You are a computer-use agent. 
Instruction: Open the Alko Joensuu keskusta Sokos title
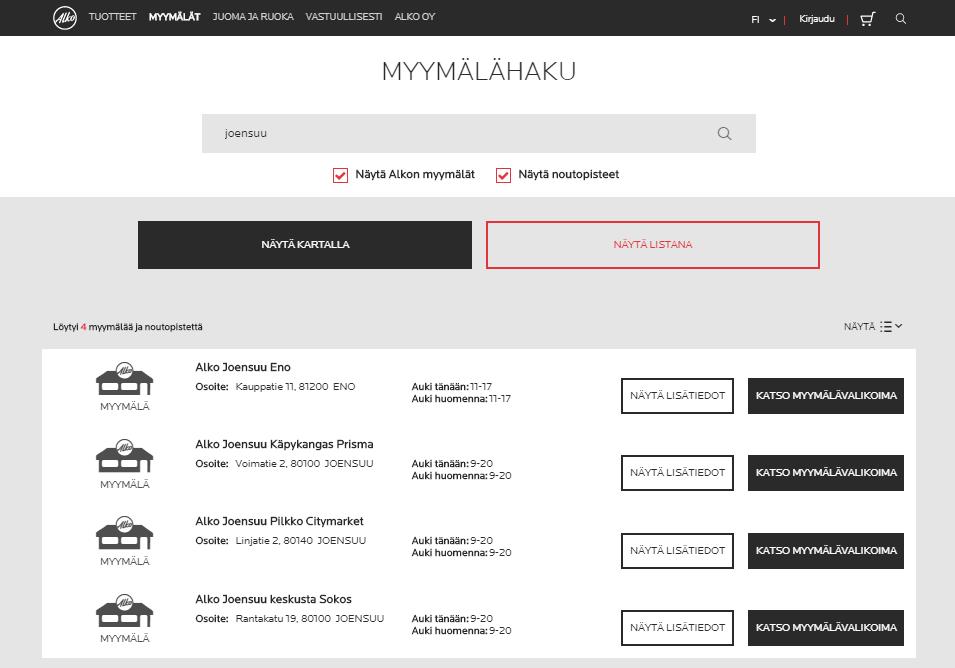coord(273,599)
